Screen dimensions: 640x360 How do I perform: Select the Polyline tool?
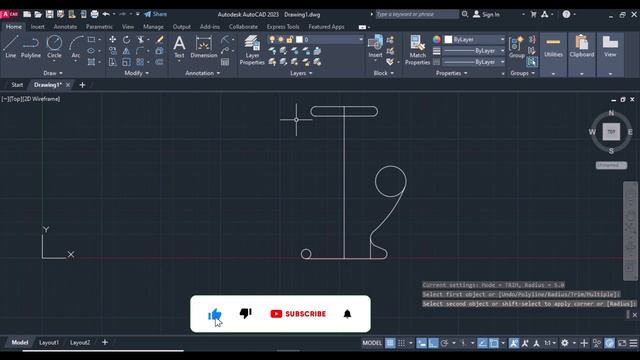coord(31,47)
